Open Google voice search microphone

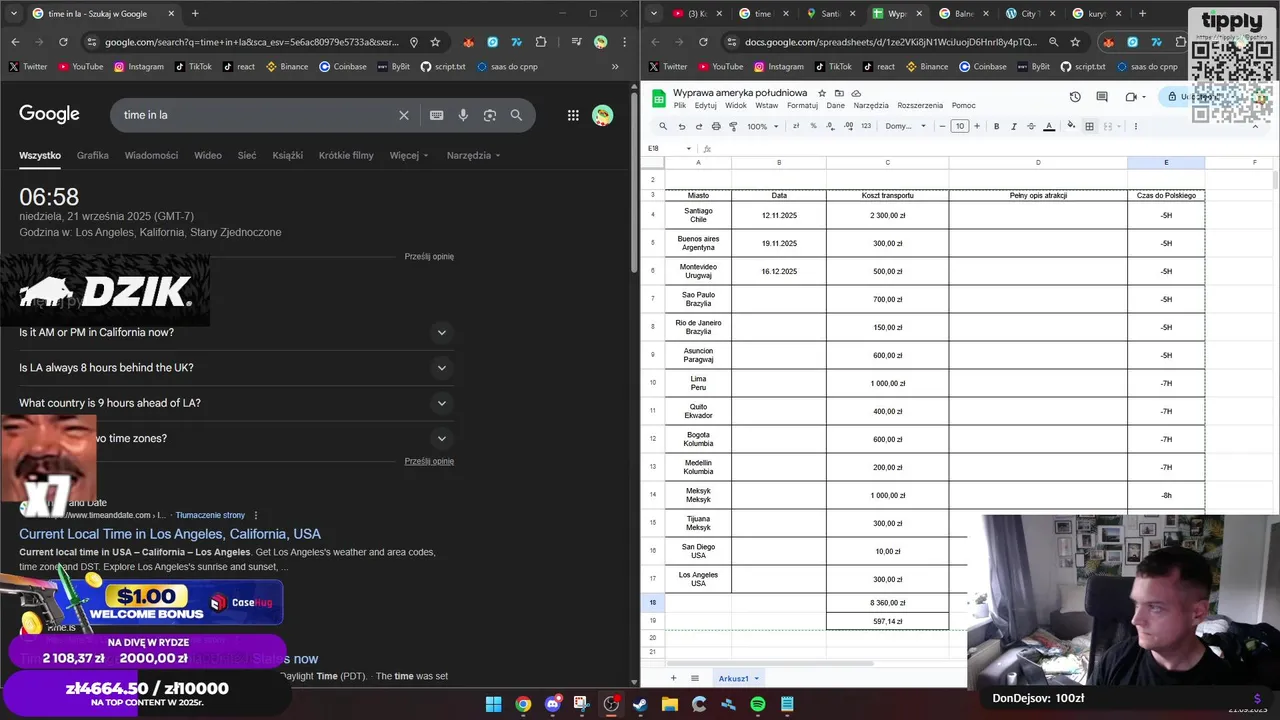tap(463, 115)
